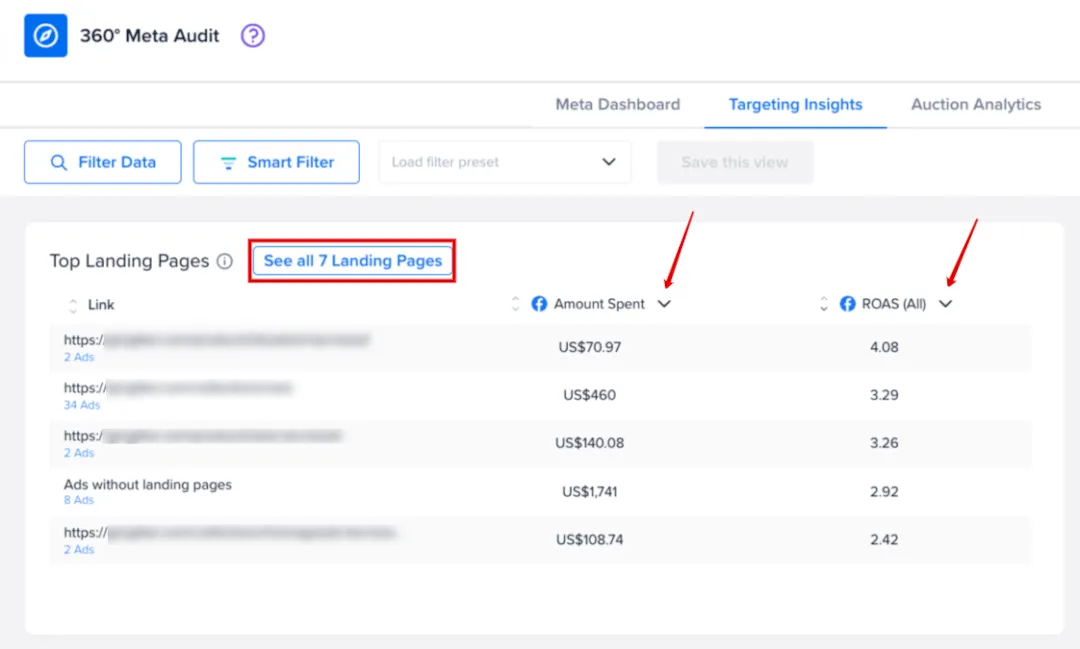Viewport: 1080px width, 649px height.
Task: Click Facebook icon next to ROAS (All)
Action: 847,304
